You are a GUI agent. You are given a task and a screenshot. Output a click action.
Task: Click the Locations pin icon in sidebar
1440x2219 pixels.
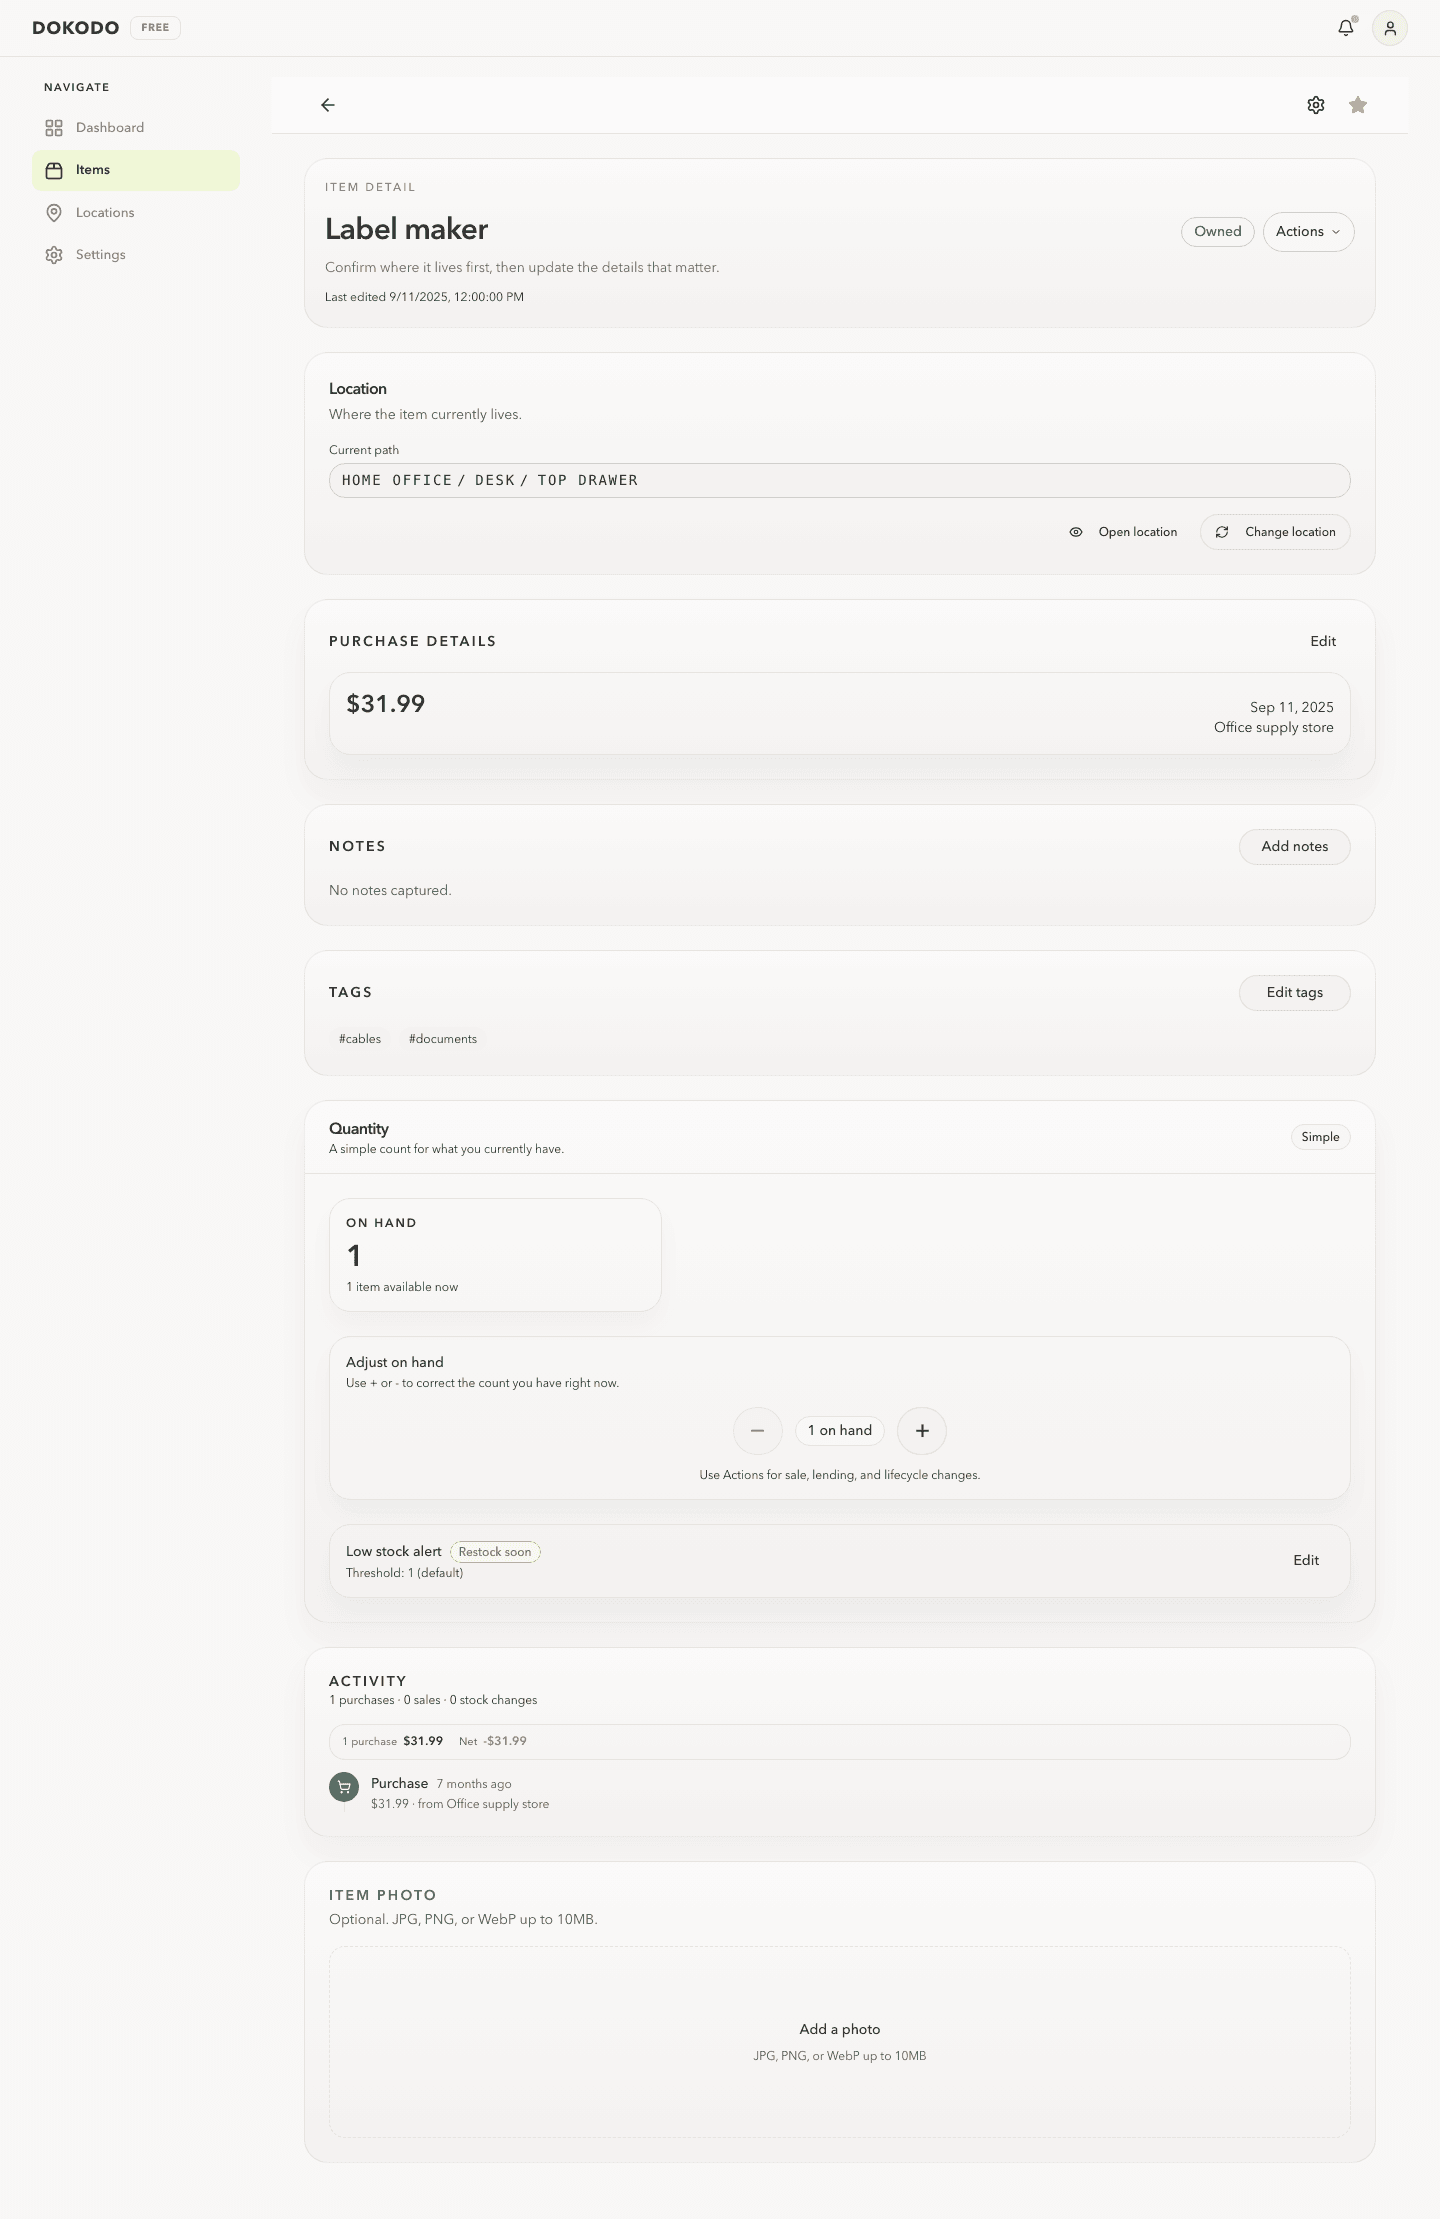(54, 213)
